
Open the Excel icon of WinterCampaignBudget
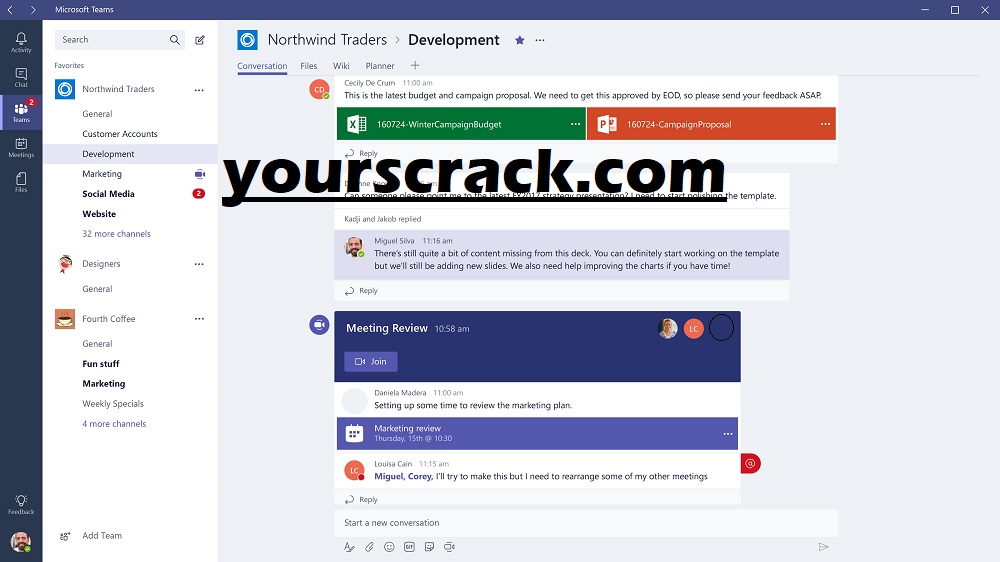(357, 124)
